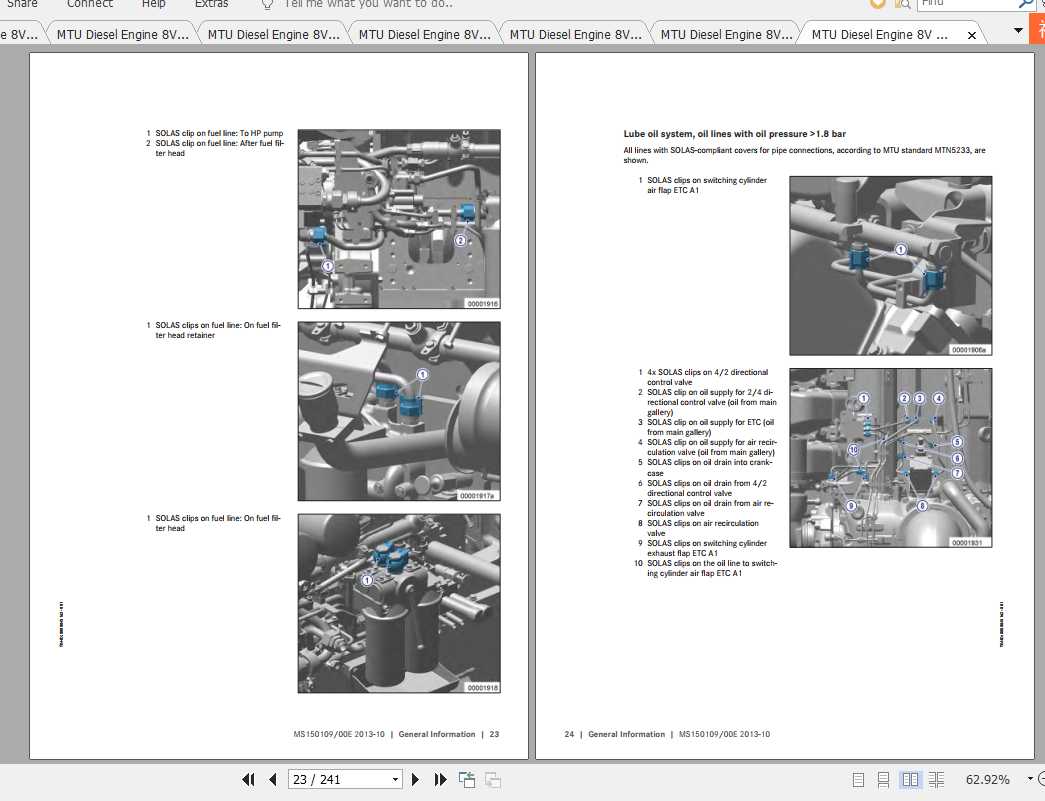Open the page number dropdown

tap(395, 779)
